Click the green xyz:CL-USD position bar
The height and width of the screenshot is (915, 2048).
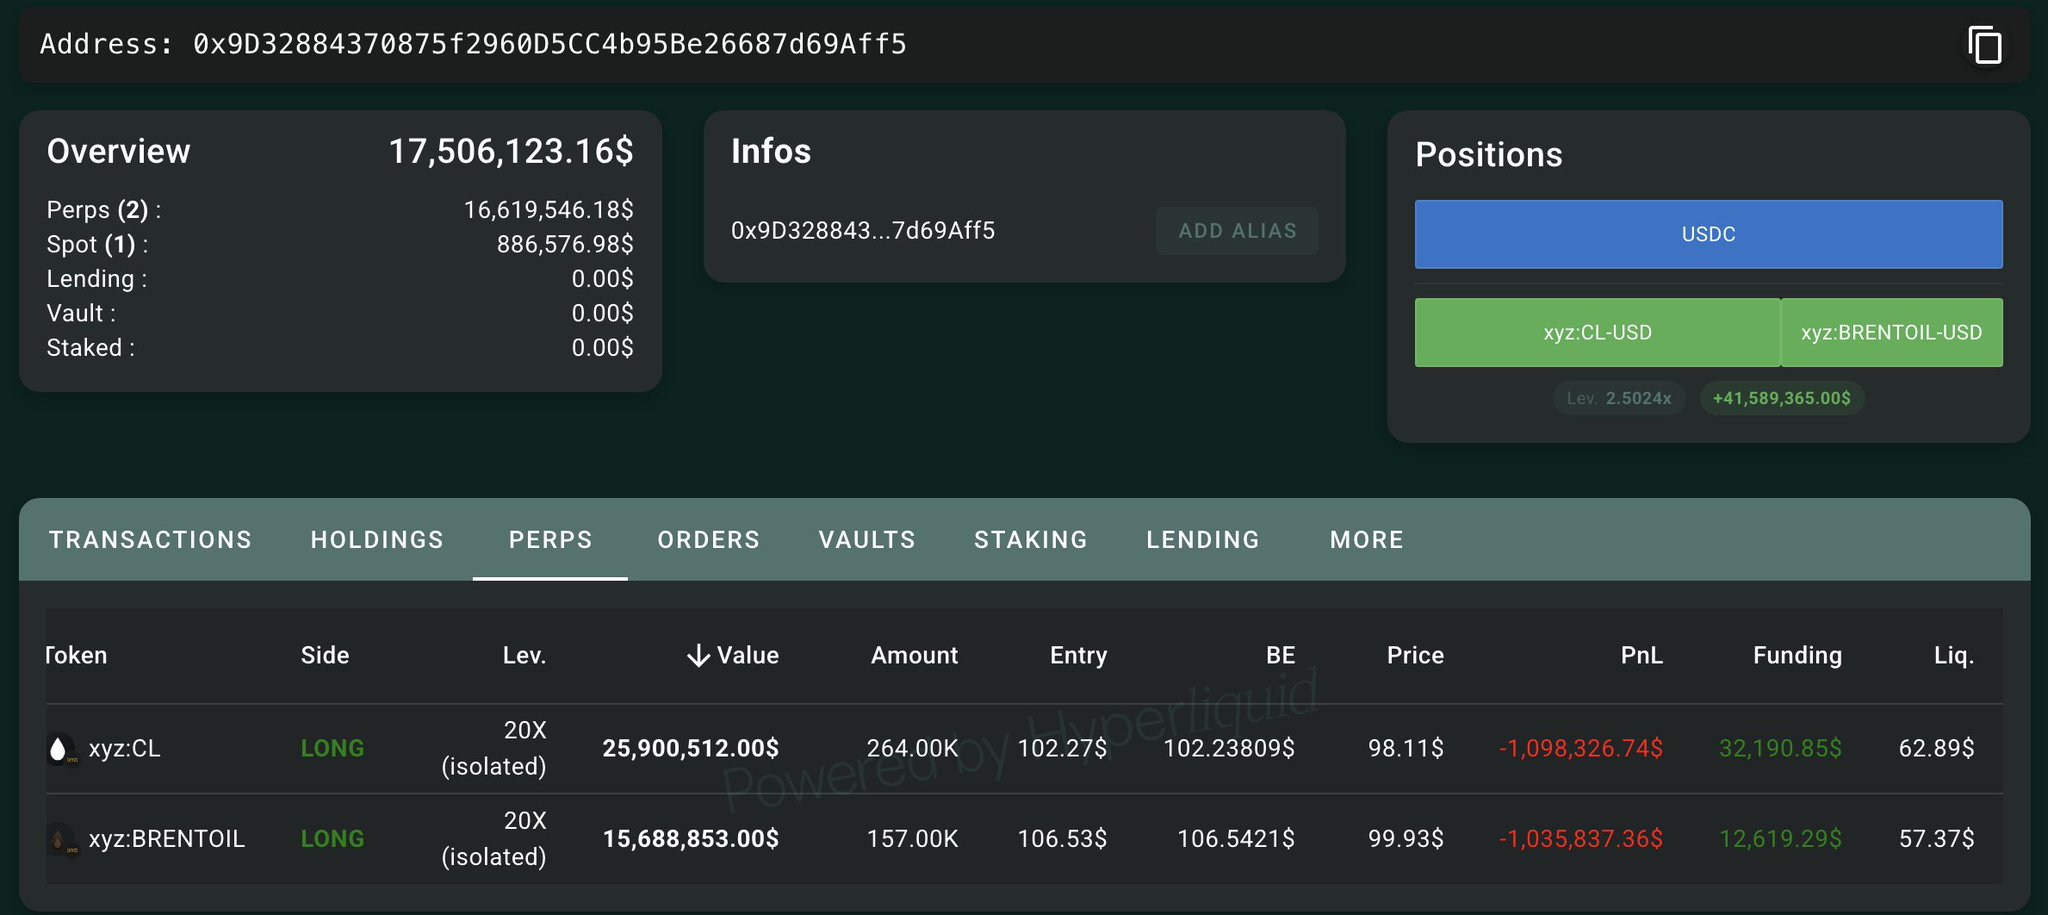[x=1597, y=333]
